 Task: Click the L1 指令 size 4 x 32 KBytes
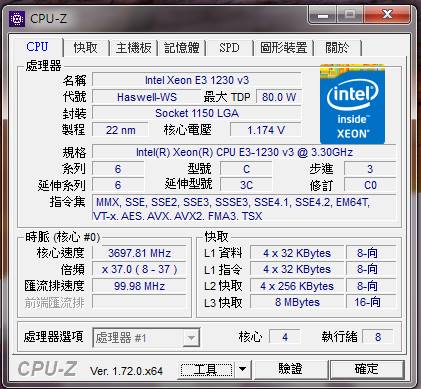click(x=297, y=269)
